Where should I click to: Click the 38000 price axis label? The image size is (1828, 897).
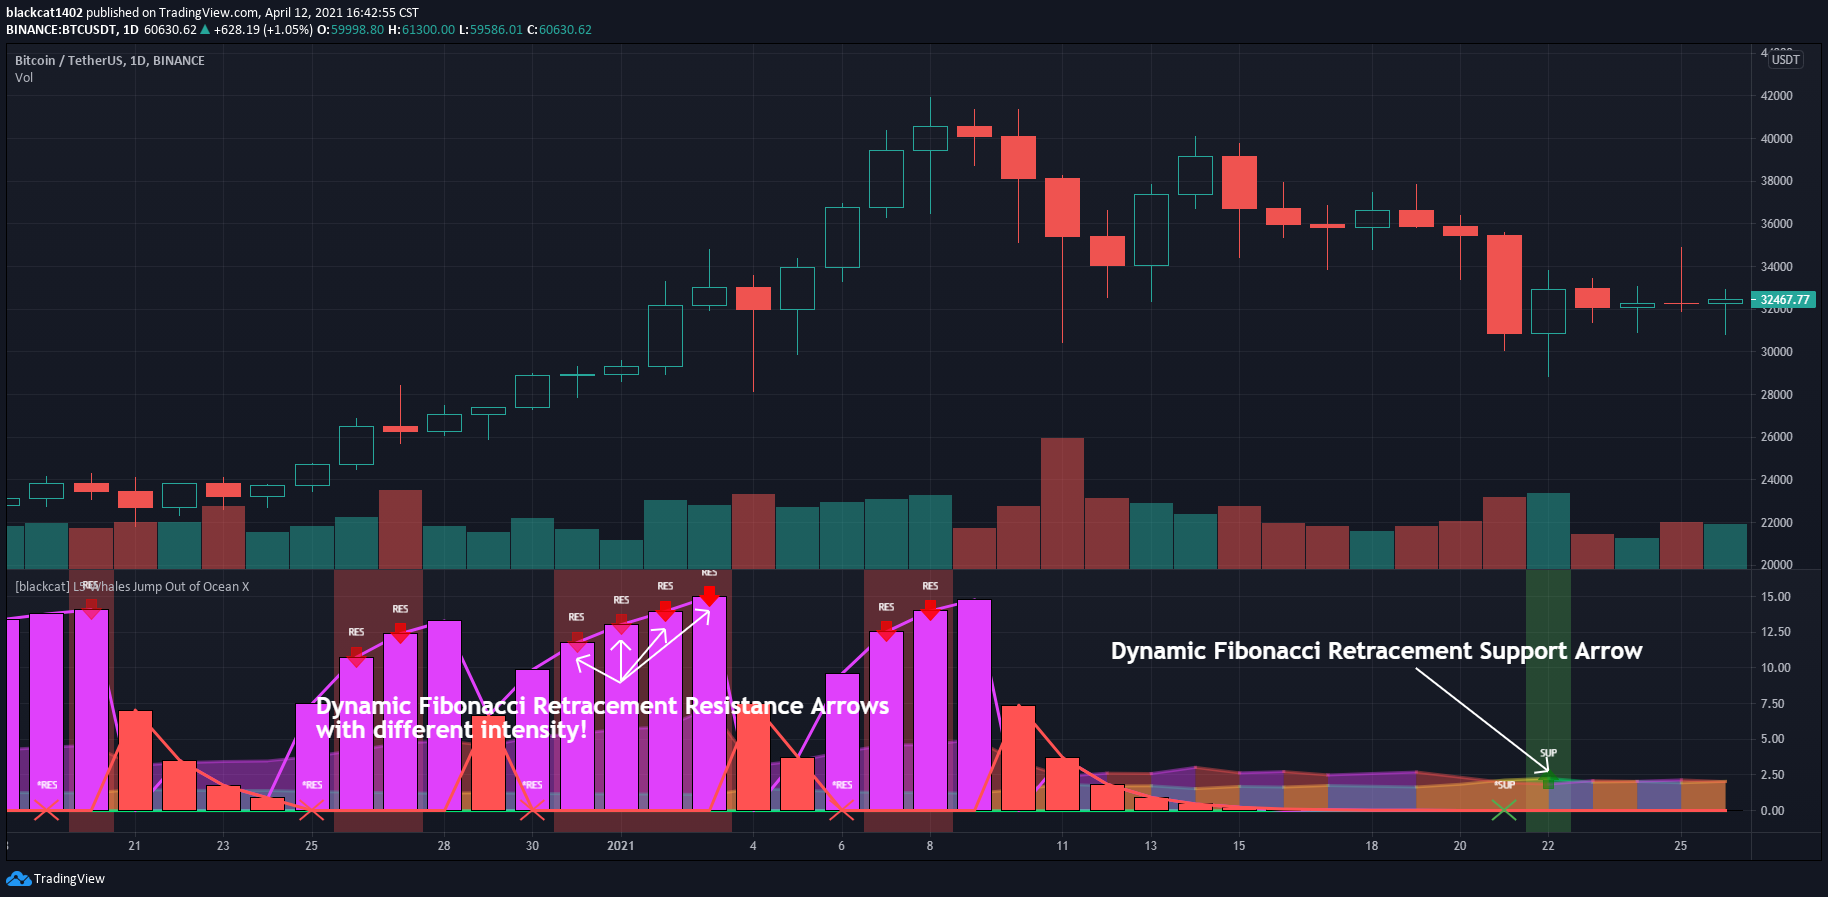pos(1777,181)
